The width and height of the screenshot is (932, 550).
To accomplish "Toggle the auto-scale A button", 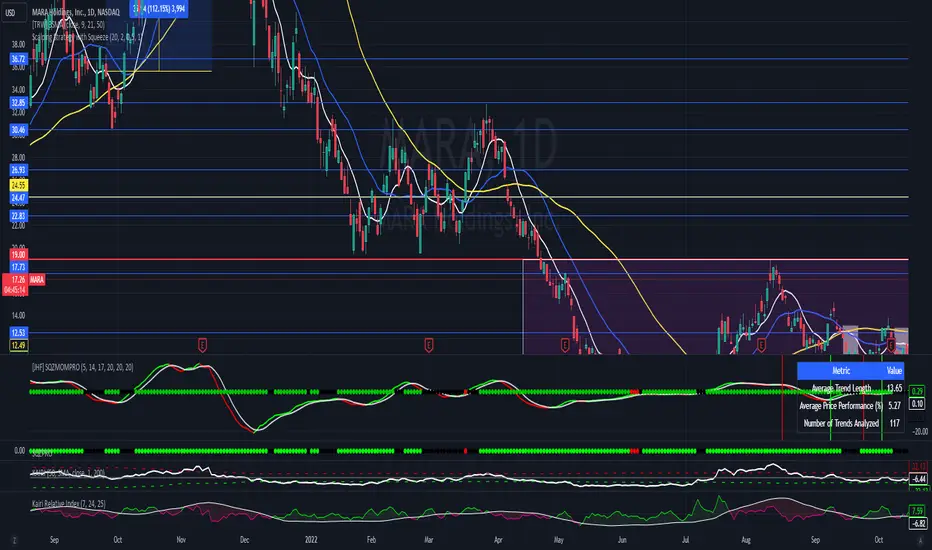I will click(x=920, y=540).
